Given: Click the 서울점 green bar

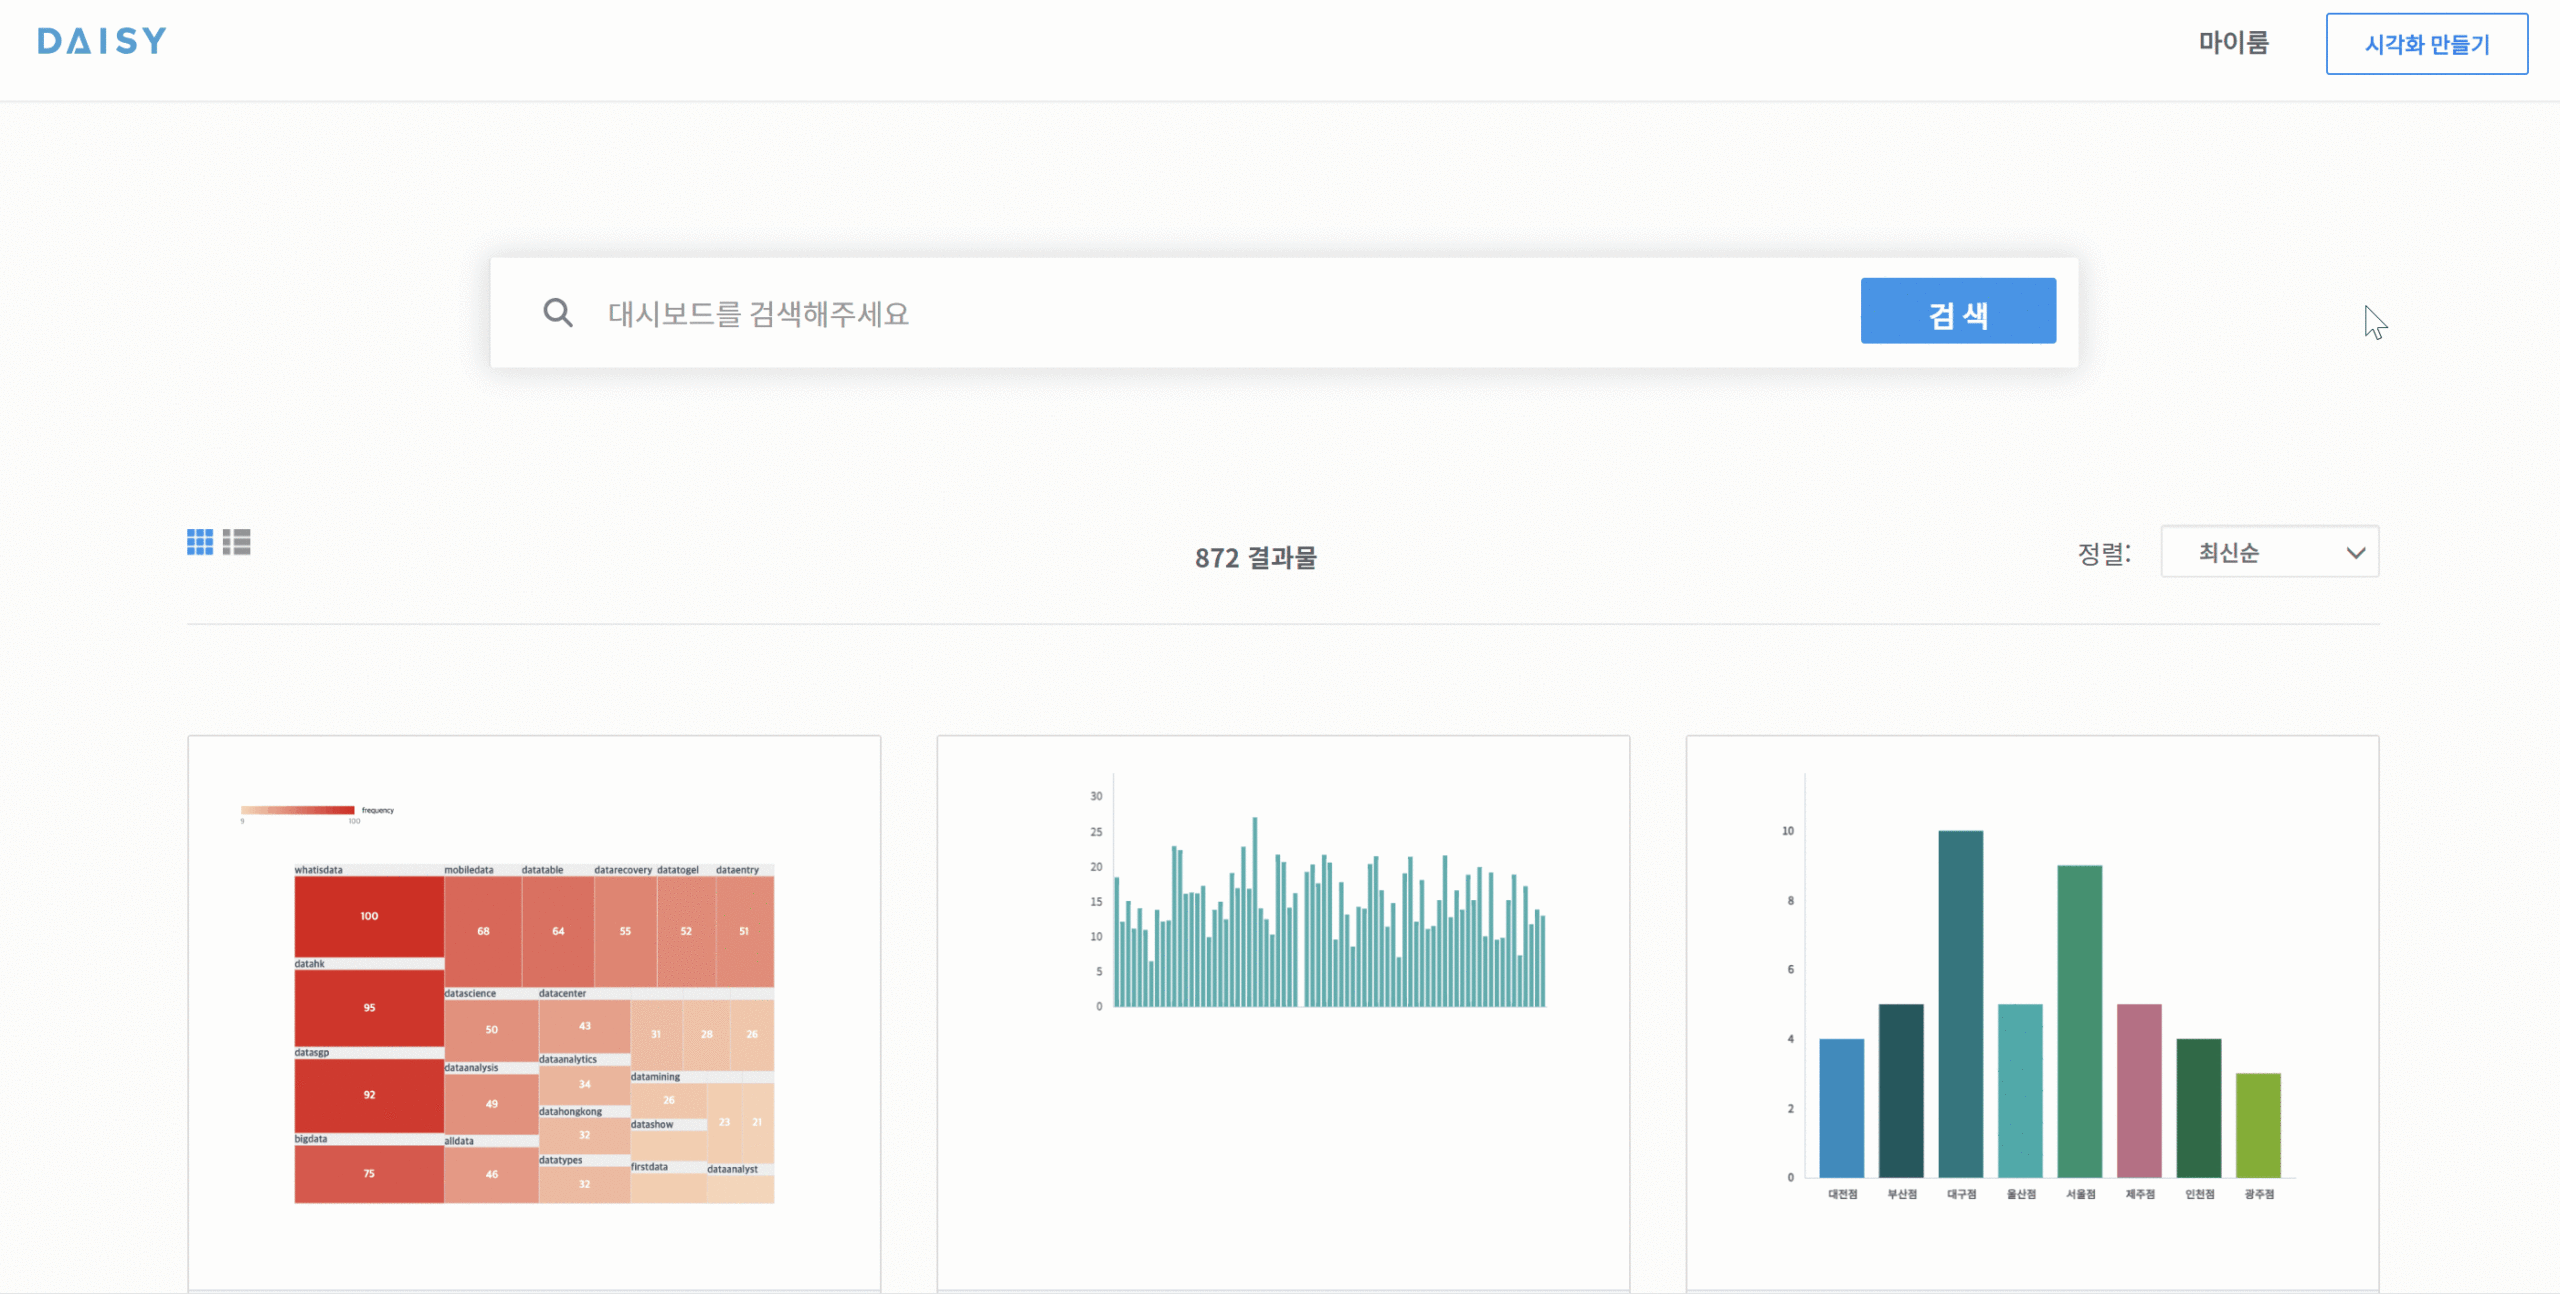Looking at the screenshot, I should 2079,1020.
